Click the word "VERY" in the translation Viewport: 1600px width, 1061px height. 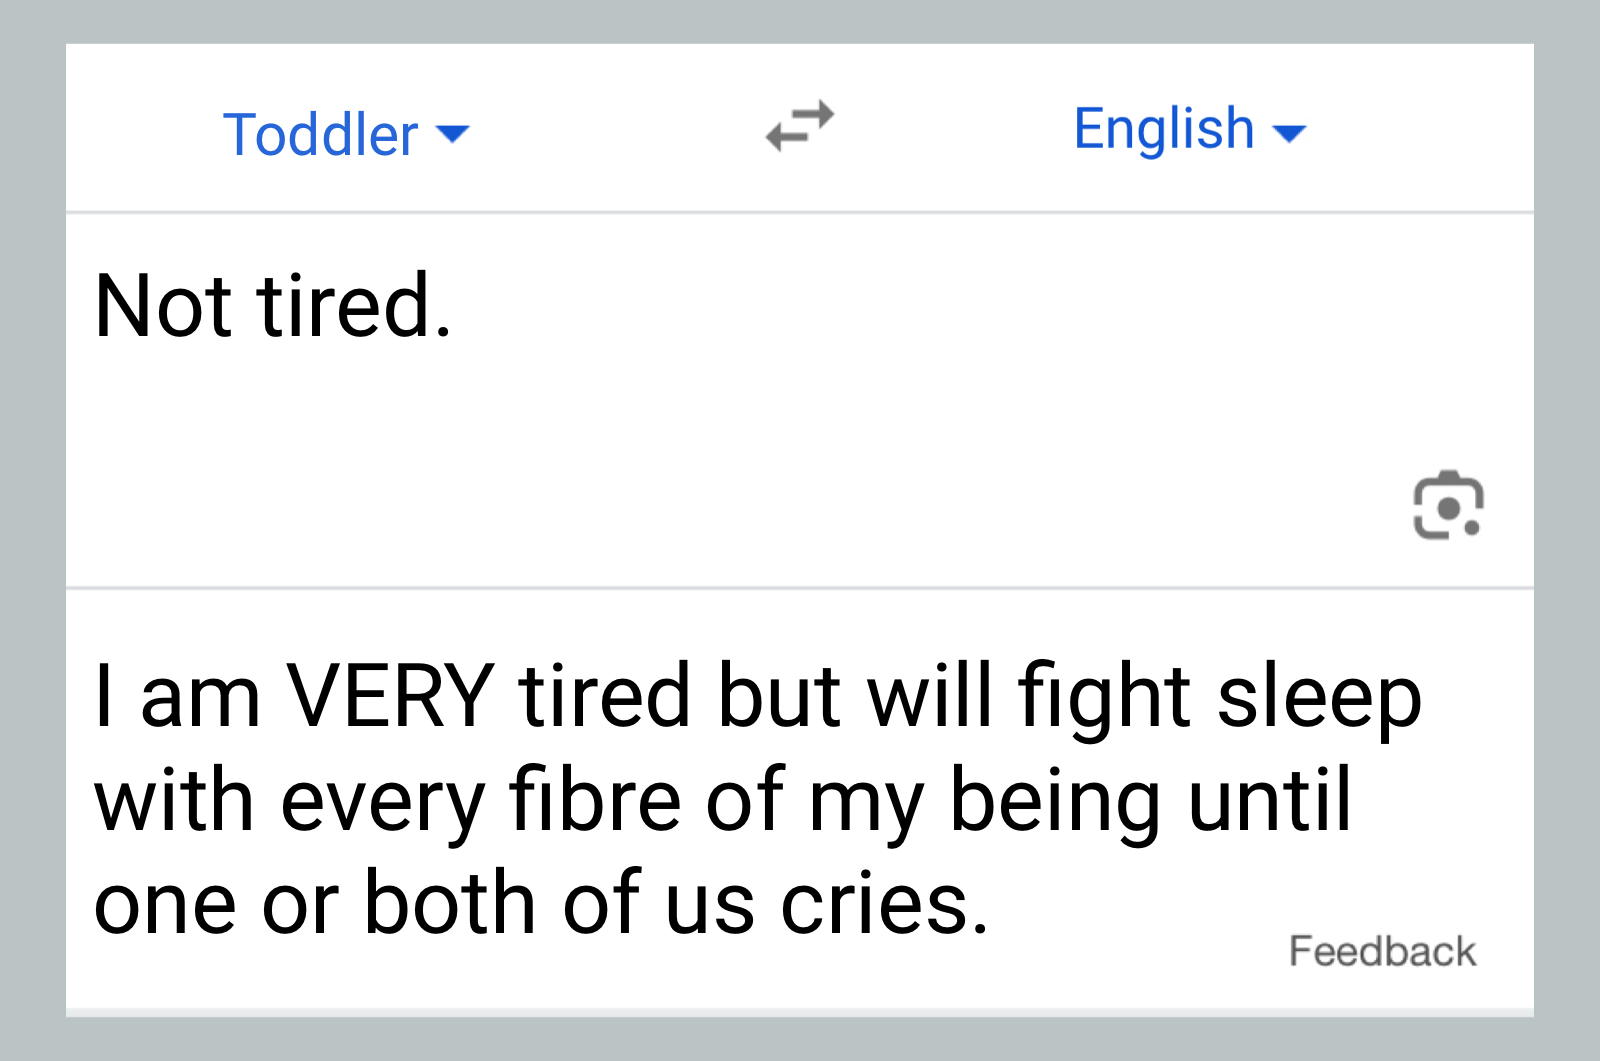[x=390, y=695]
